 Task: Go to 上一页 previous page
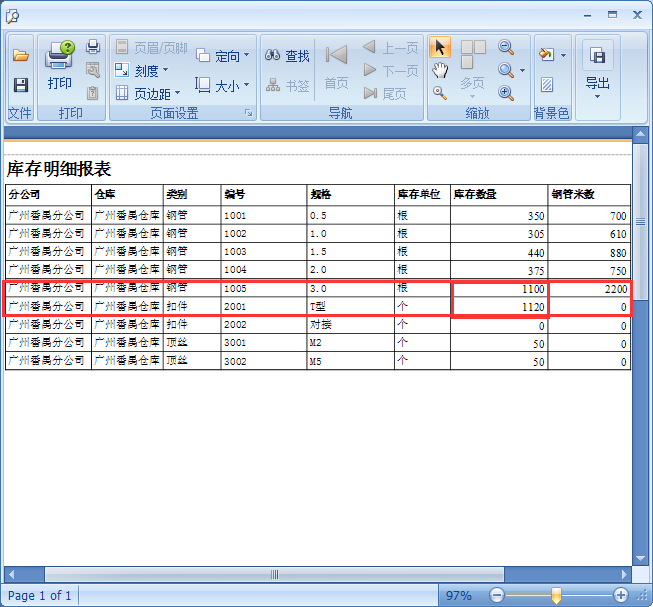[391, 47]
